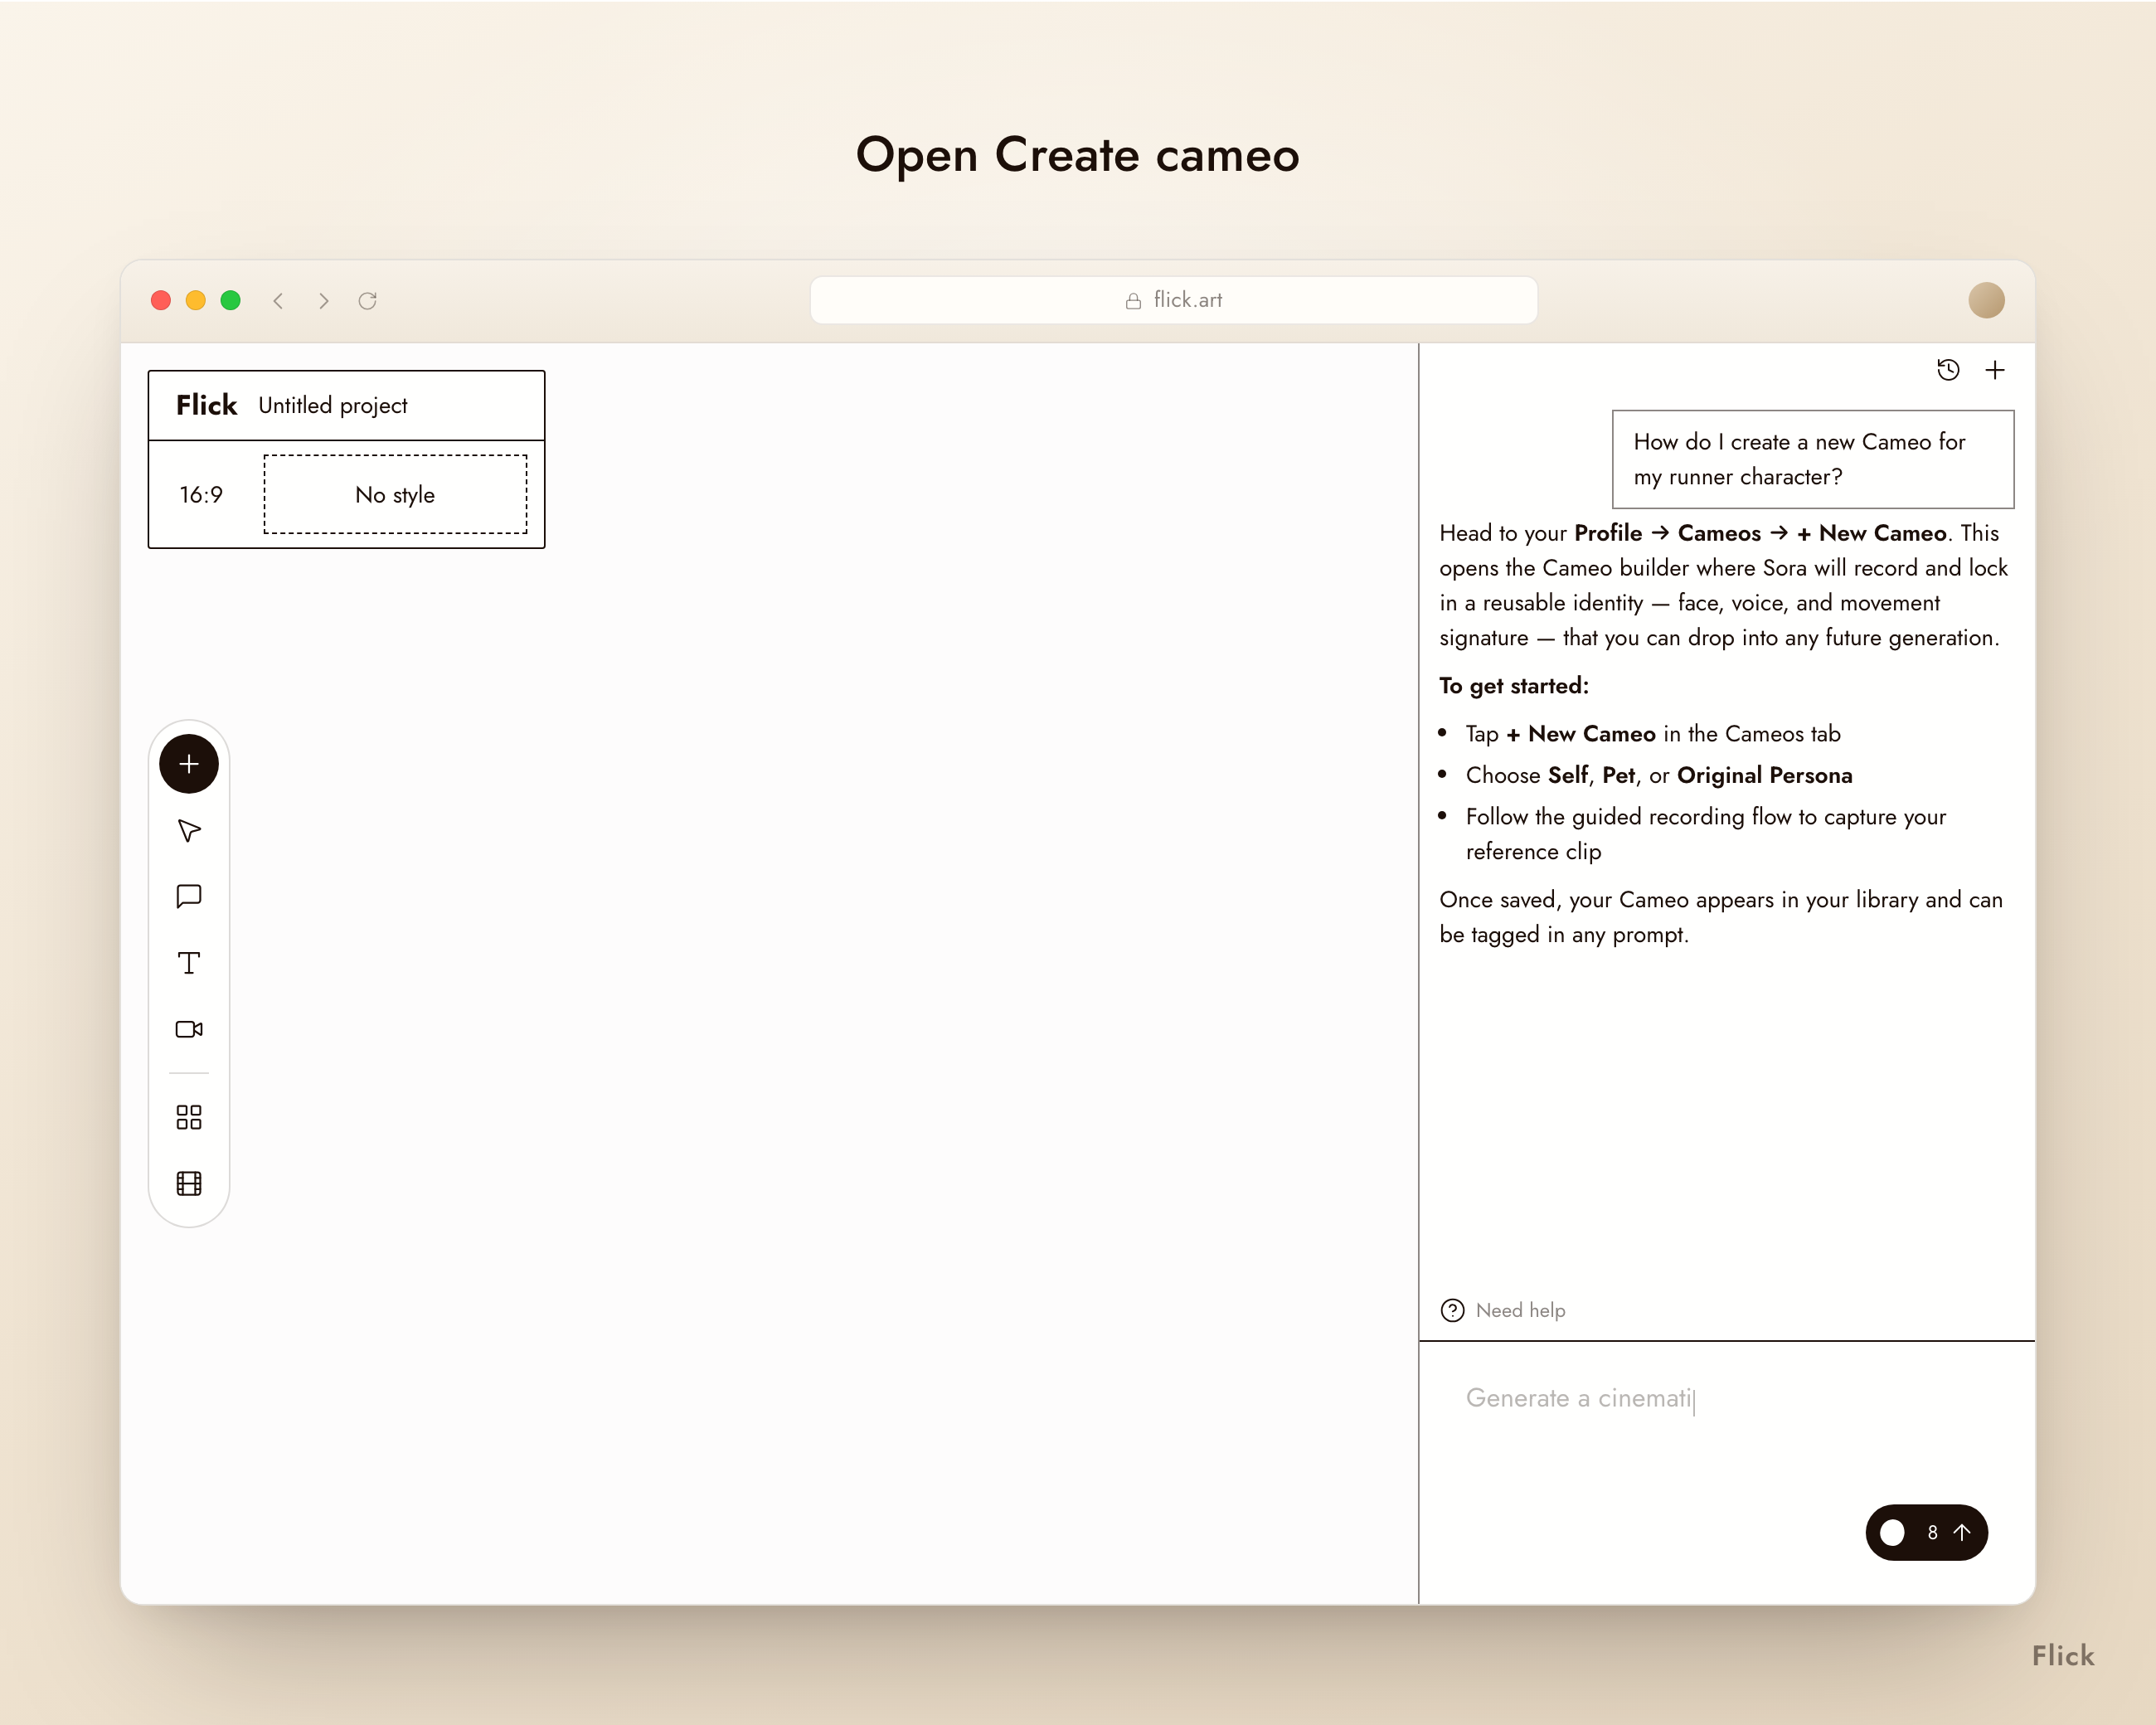This screenshot has height=1725, width=2156.
Task: Open chat history clock icon
Action: [x=1948, y=371]
